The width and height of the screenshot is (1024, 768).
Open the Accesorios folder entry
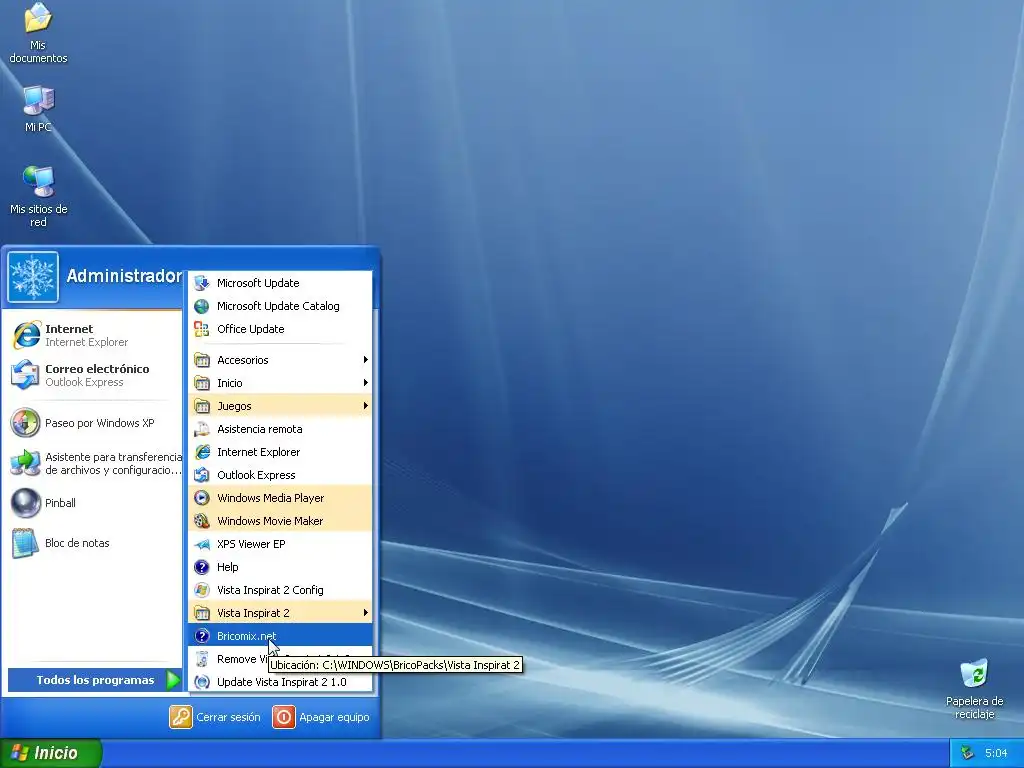pyautogui.click(x=280, y=360)
